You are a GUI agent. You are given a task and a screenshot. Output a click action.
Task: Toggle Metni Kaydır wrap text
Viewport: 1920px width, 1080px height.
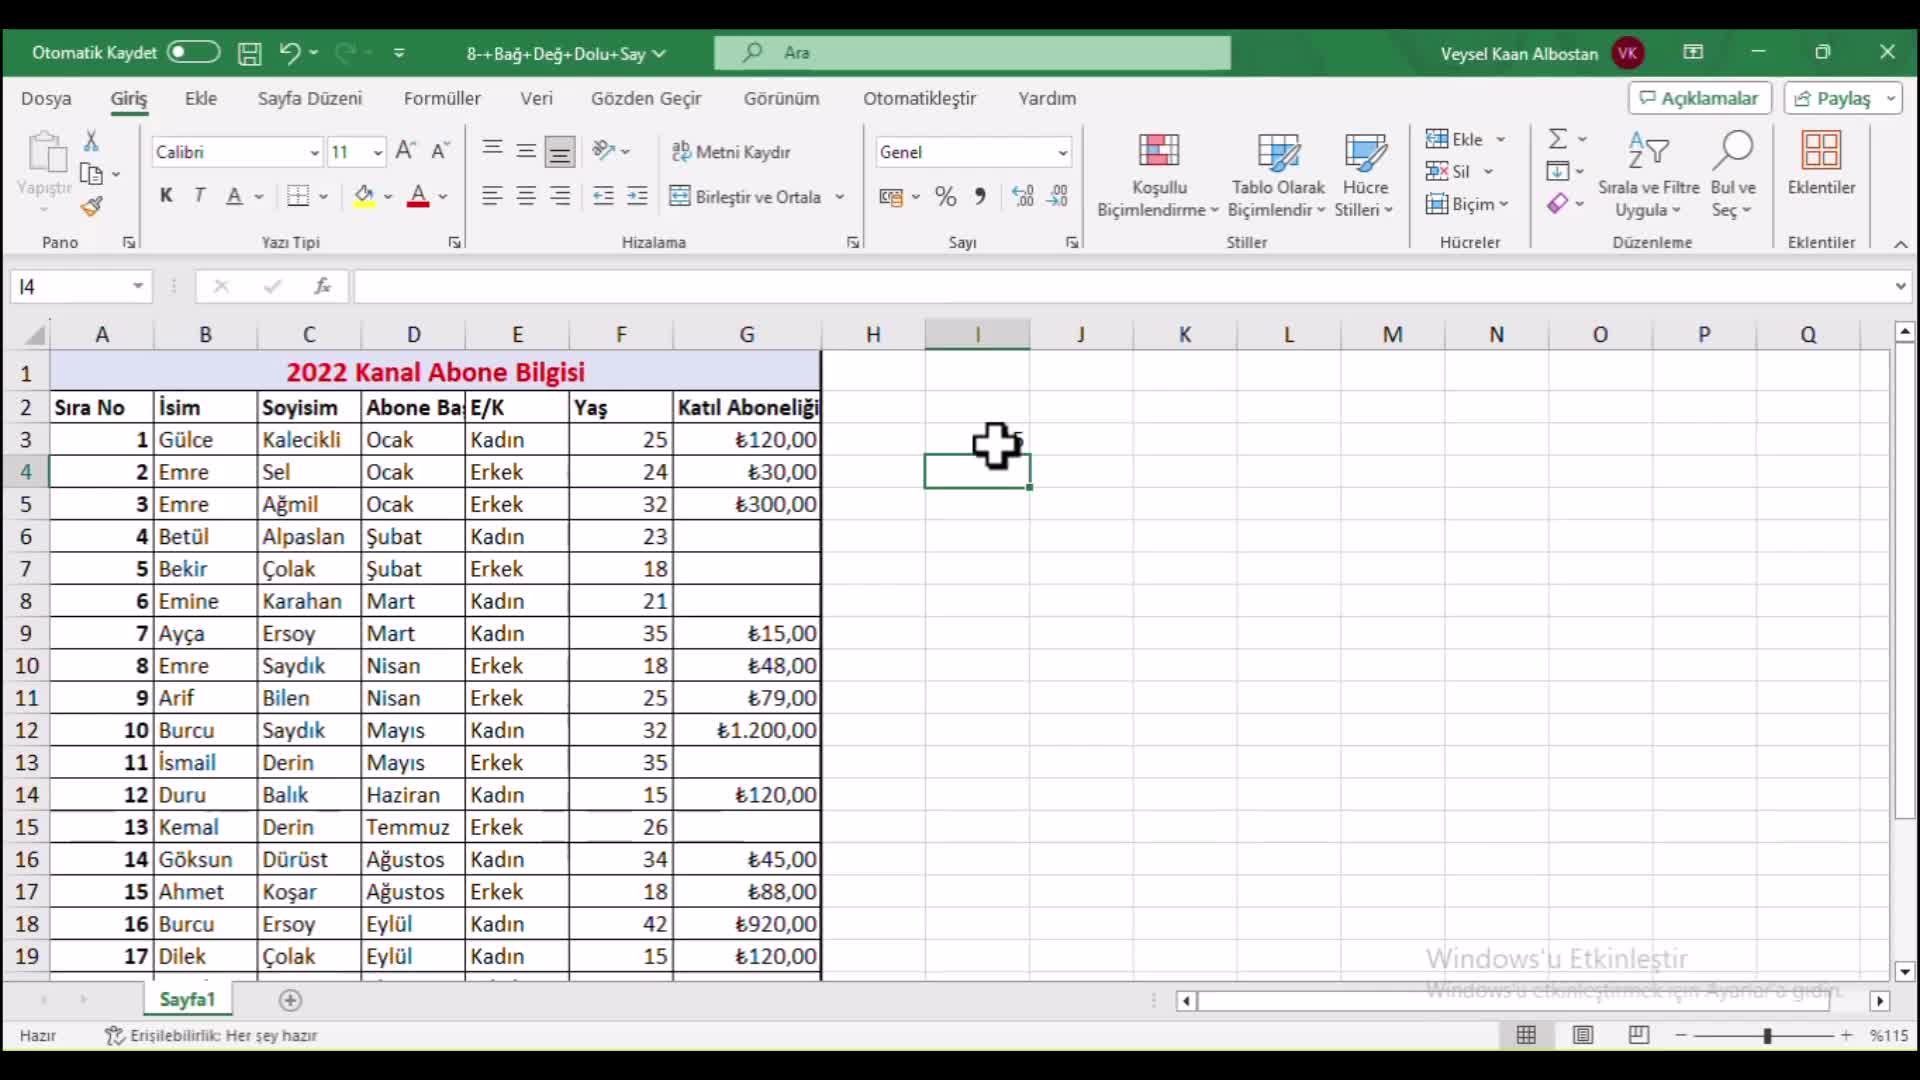click(x=731, y=152)
